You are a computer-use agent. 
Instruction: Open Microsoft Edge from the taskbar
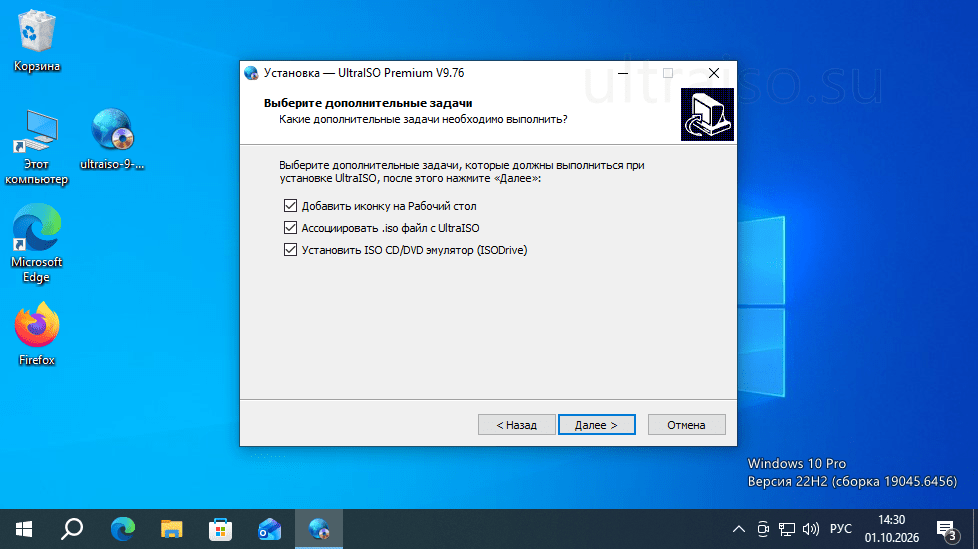coord(122,529)
